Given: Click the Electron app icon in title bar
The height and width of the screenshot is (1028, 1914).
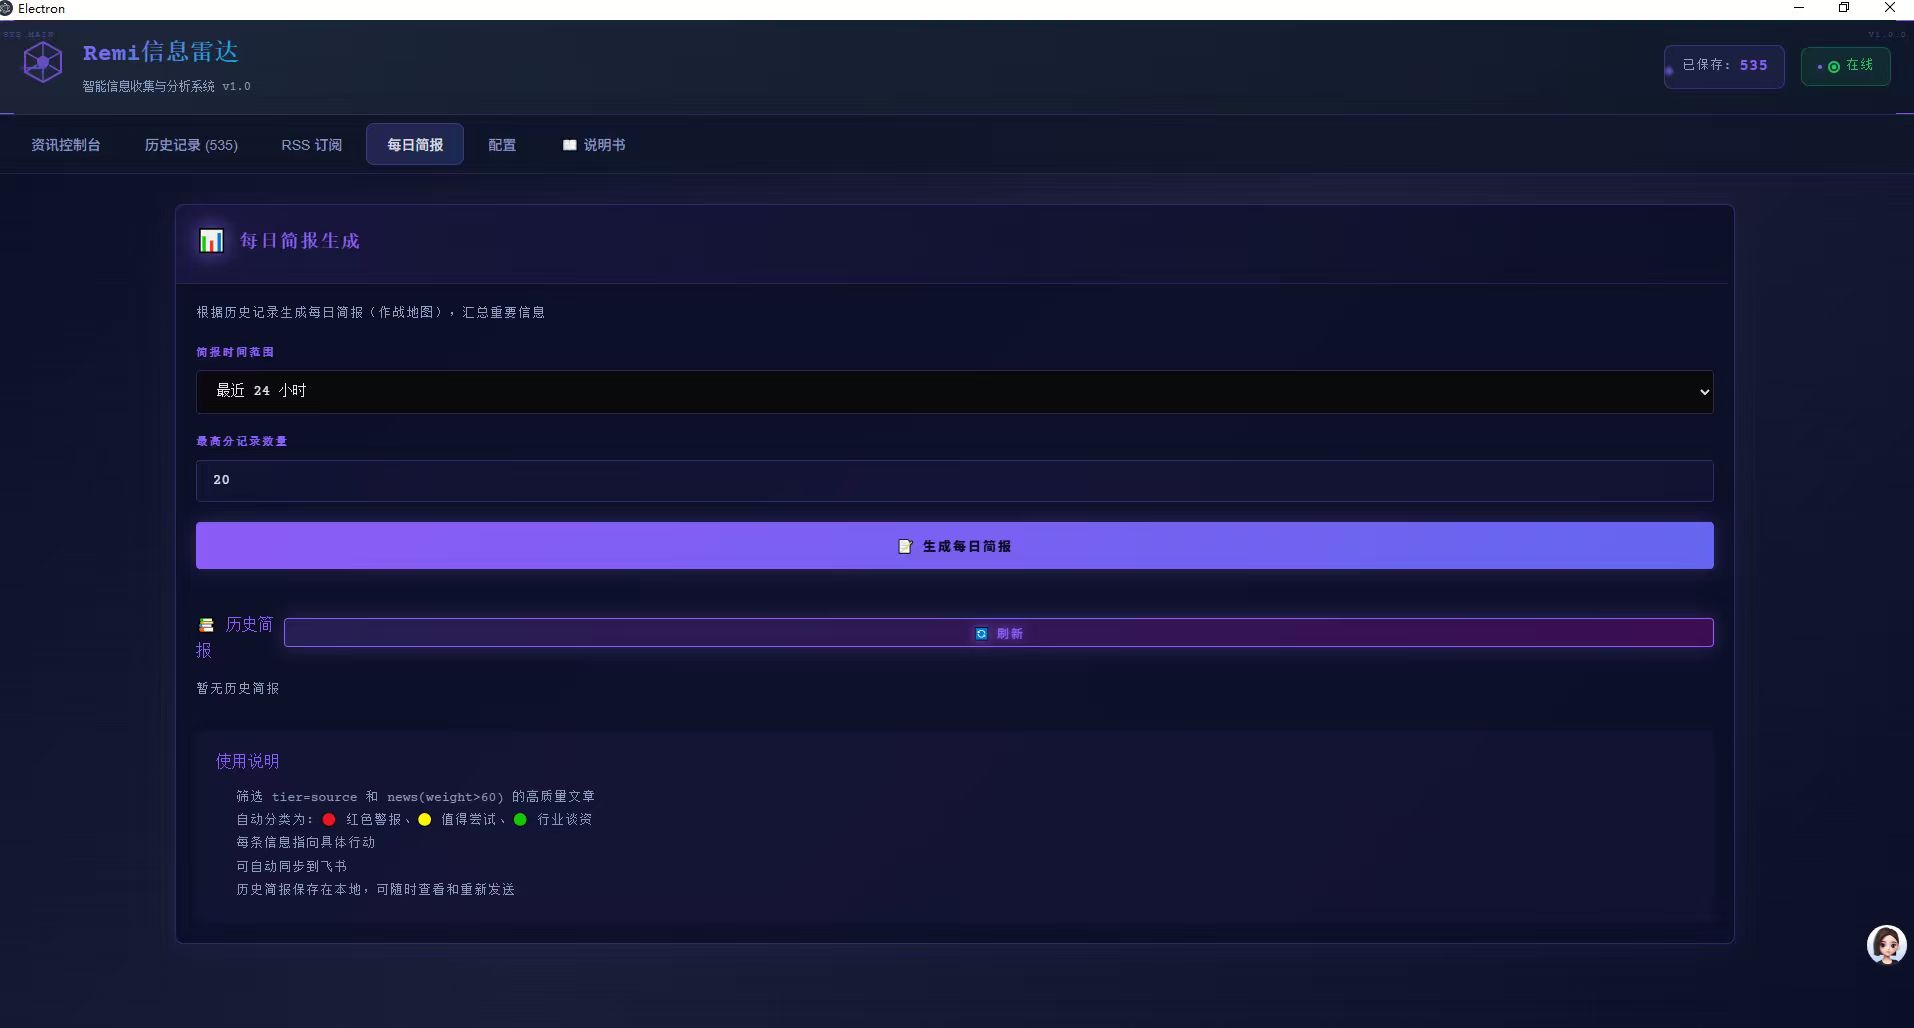Looking at the screenshot, I should (7, 8).
